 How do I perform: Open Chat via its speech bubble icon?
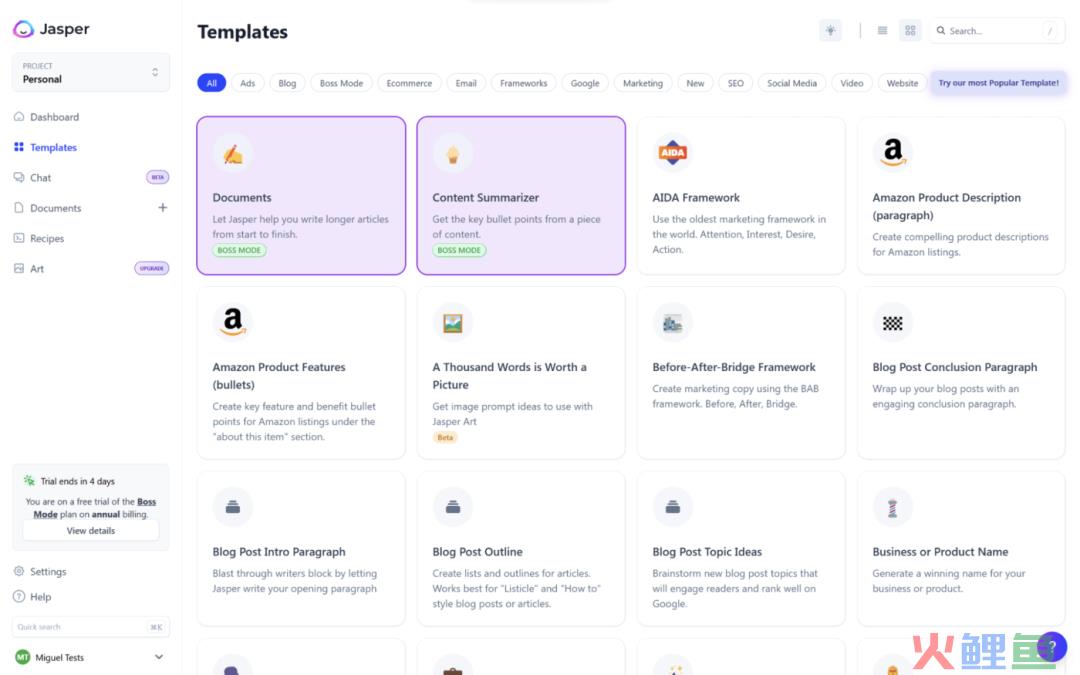pos(19,177)
